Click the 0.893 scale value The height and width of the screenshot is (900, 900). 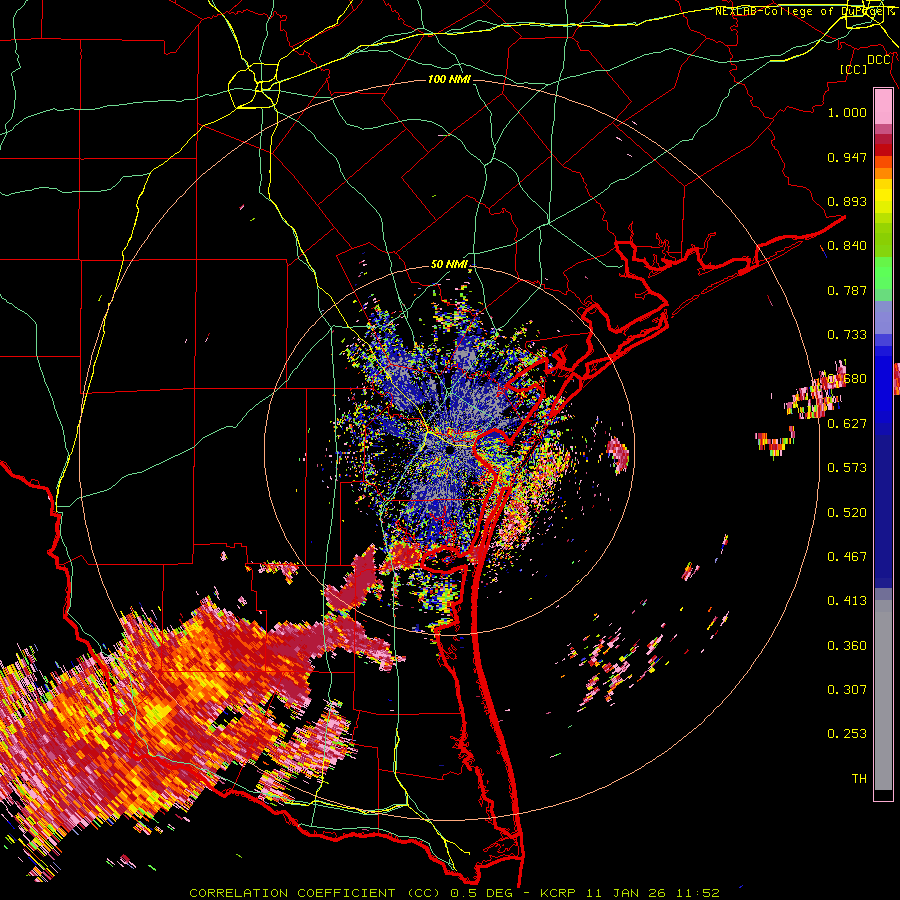(847, 201)
